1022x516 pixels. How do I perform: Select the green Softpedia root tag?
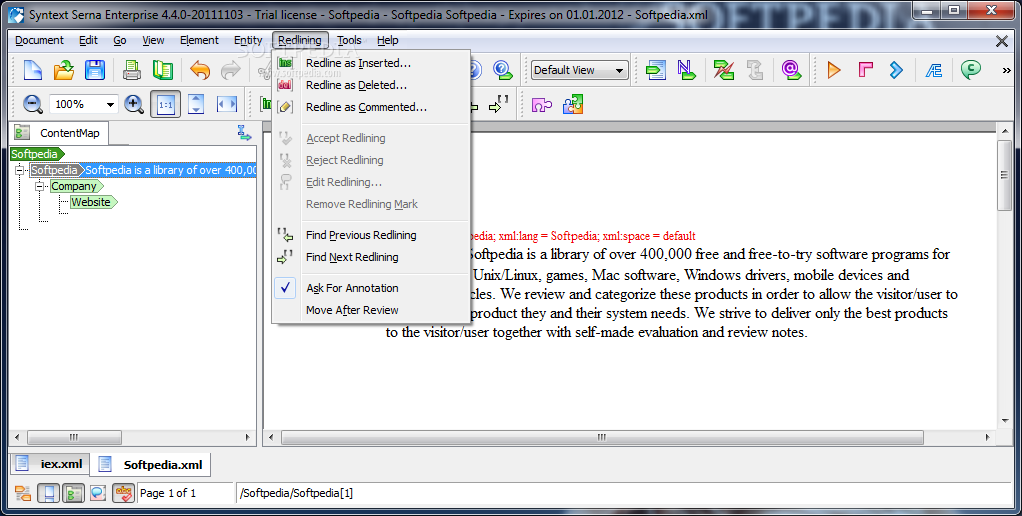[36, 154]
